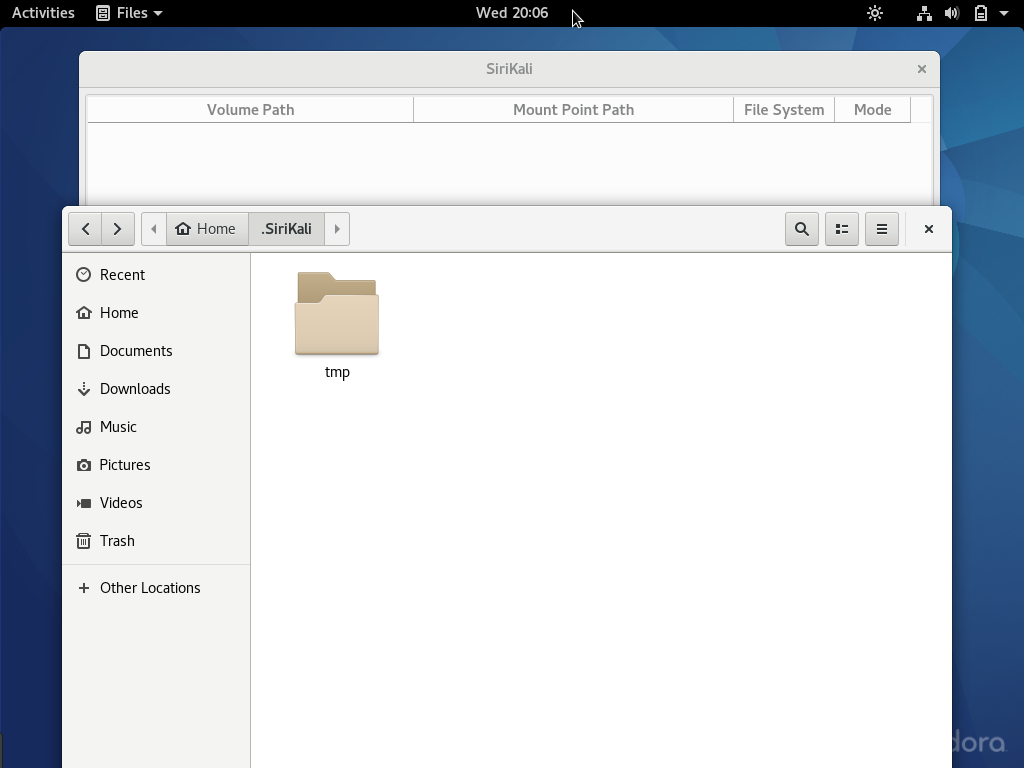Viewport: 1024px width, 768px height.
Task: Open Recent in the sidebar
Action: tap(157, 275)
